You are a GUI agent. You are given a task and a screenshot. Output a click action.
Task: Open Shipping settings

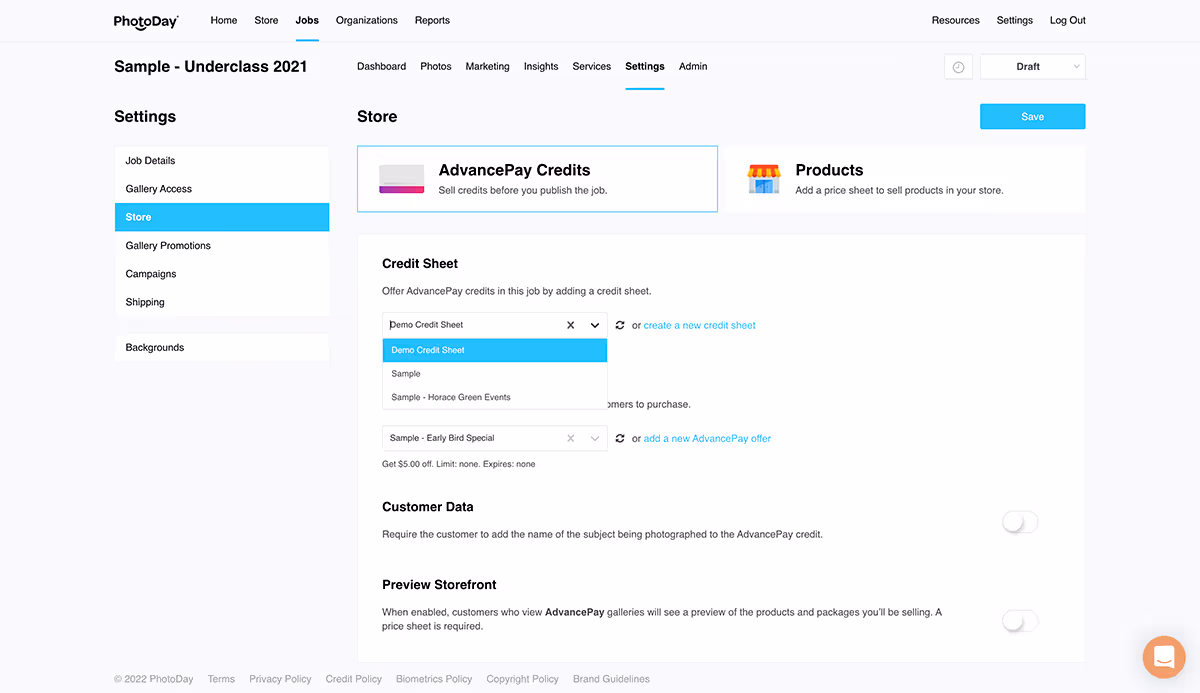point(222,302)
